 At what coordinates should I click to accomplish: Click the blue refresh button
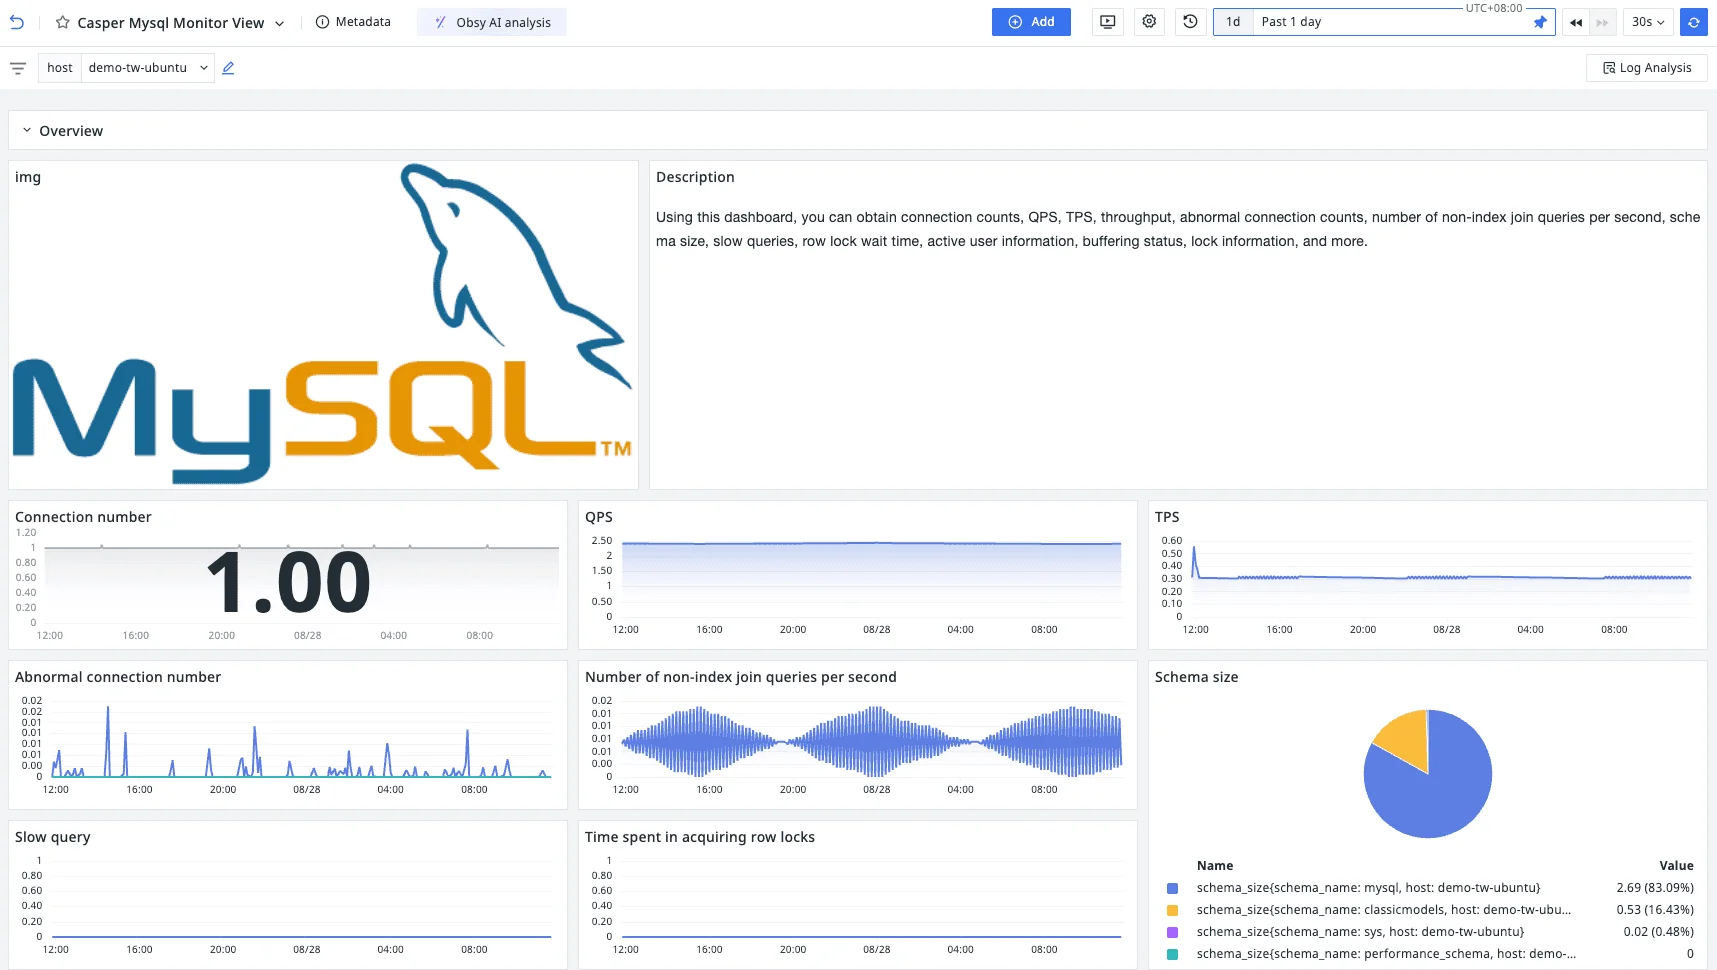tap(1694, 22)
